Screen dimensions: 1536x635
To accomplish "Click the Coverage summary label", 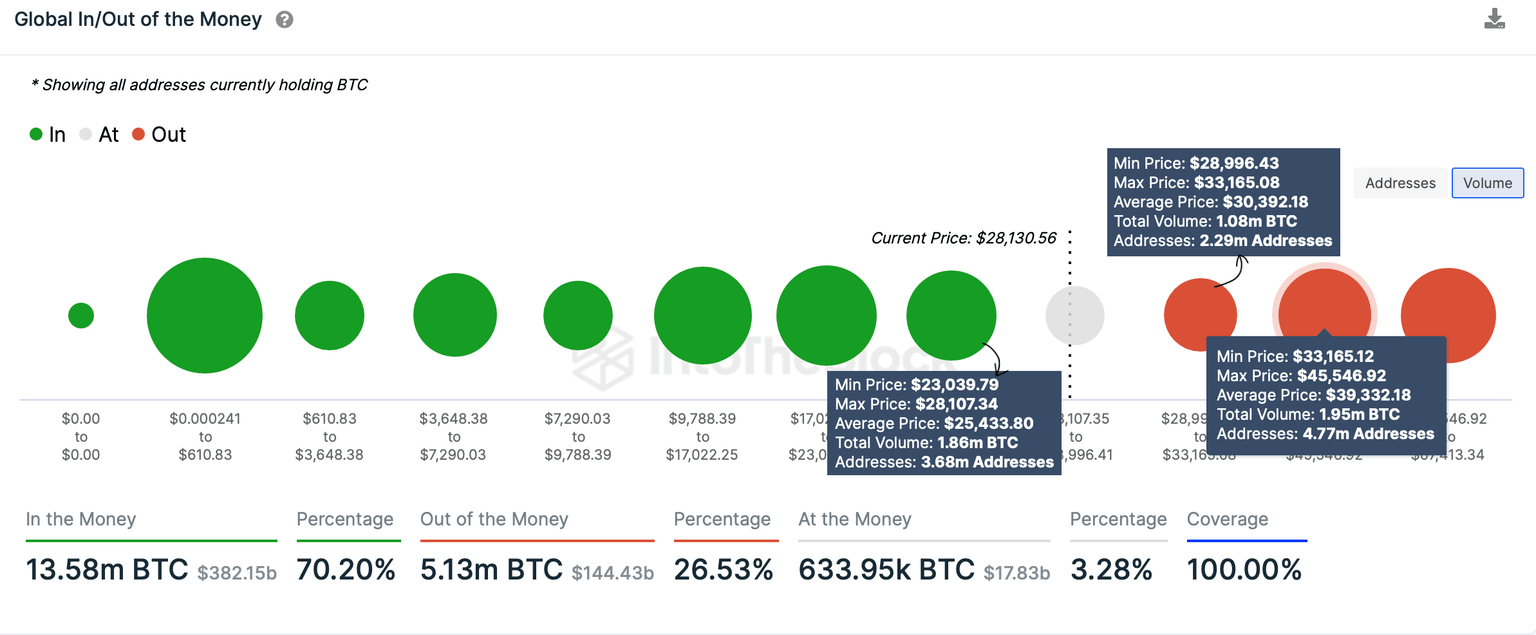I will pyautogui.click(x=1227, y=519).
